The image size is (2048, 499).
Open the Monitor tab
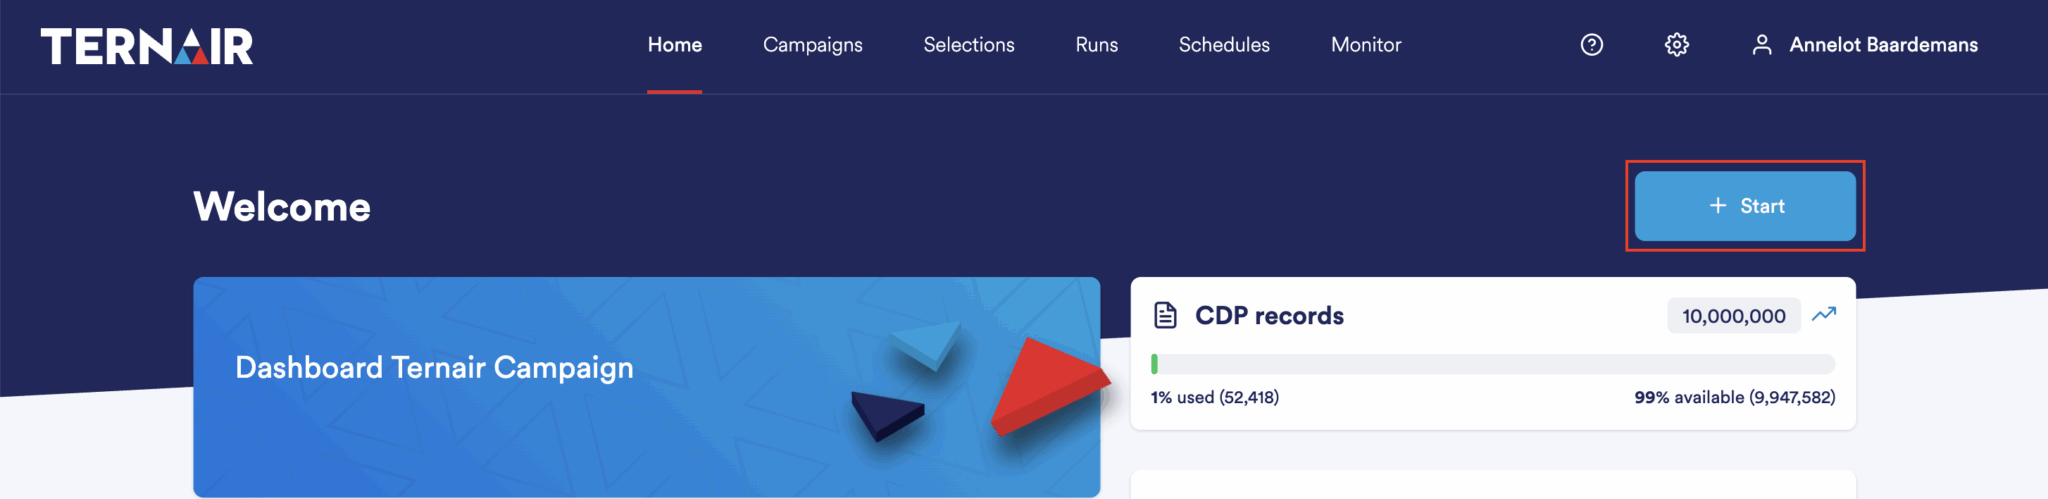tap(1365, 45)
